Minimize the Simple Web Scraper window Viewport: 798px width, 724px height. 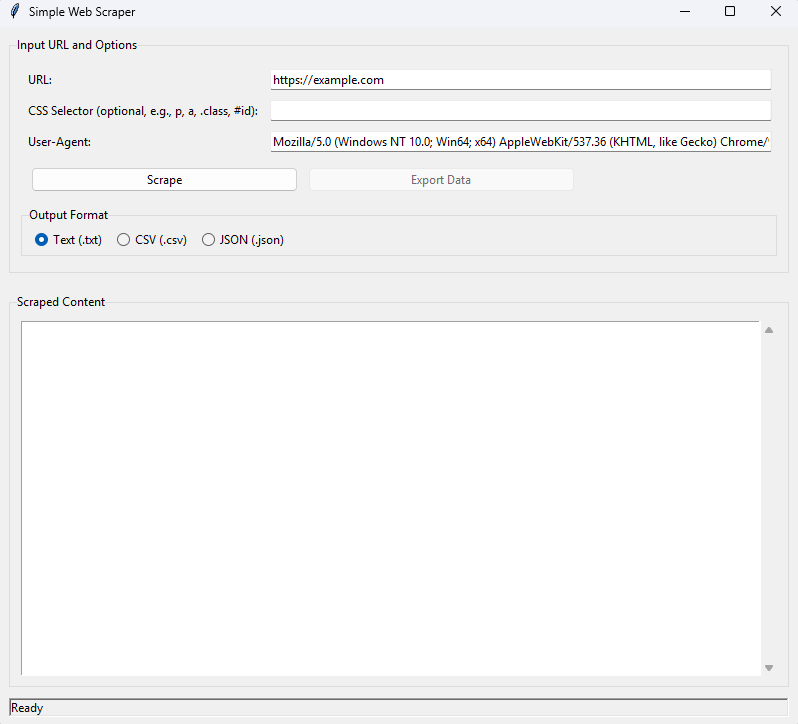click(x=685, y=12)
